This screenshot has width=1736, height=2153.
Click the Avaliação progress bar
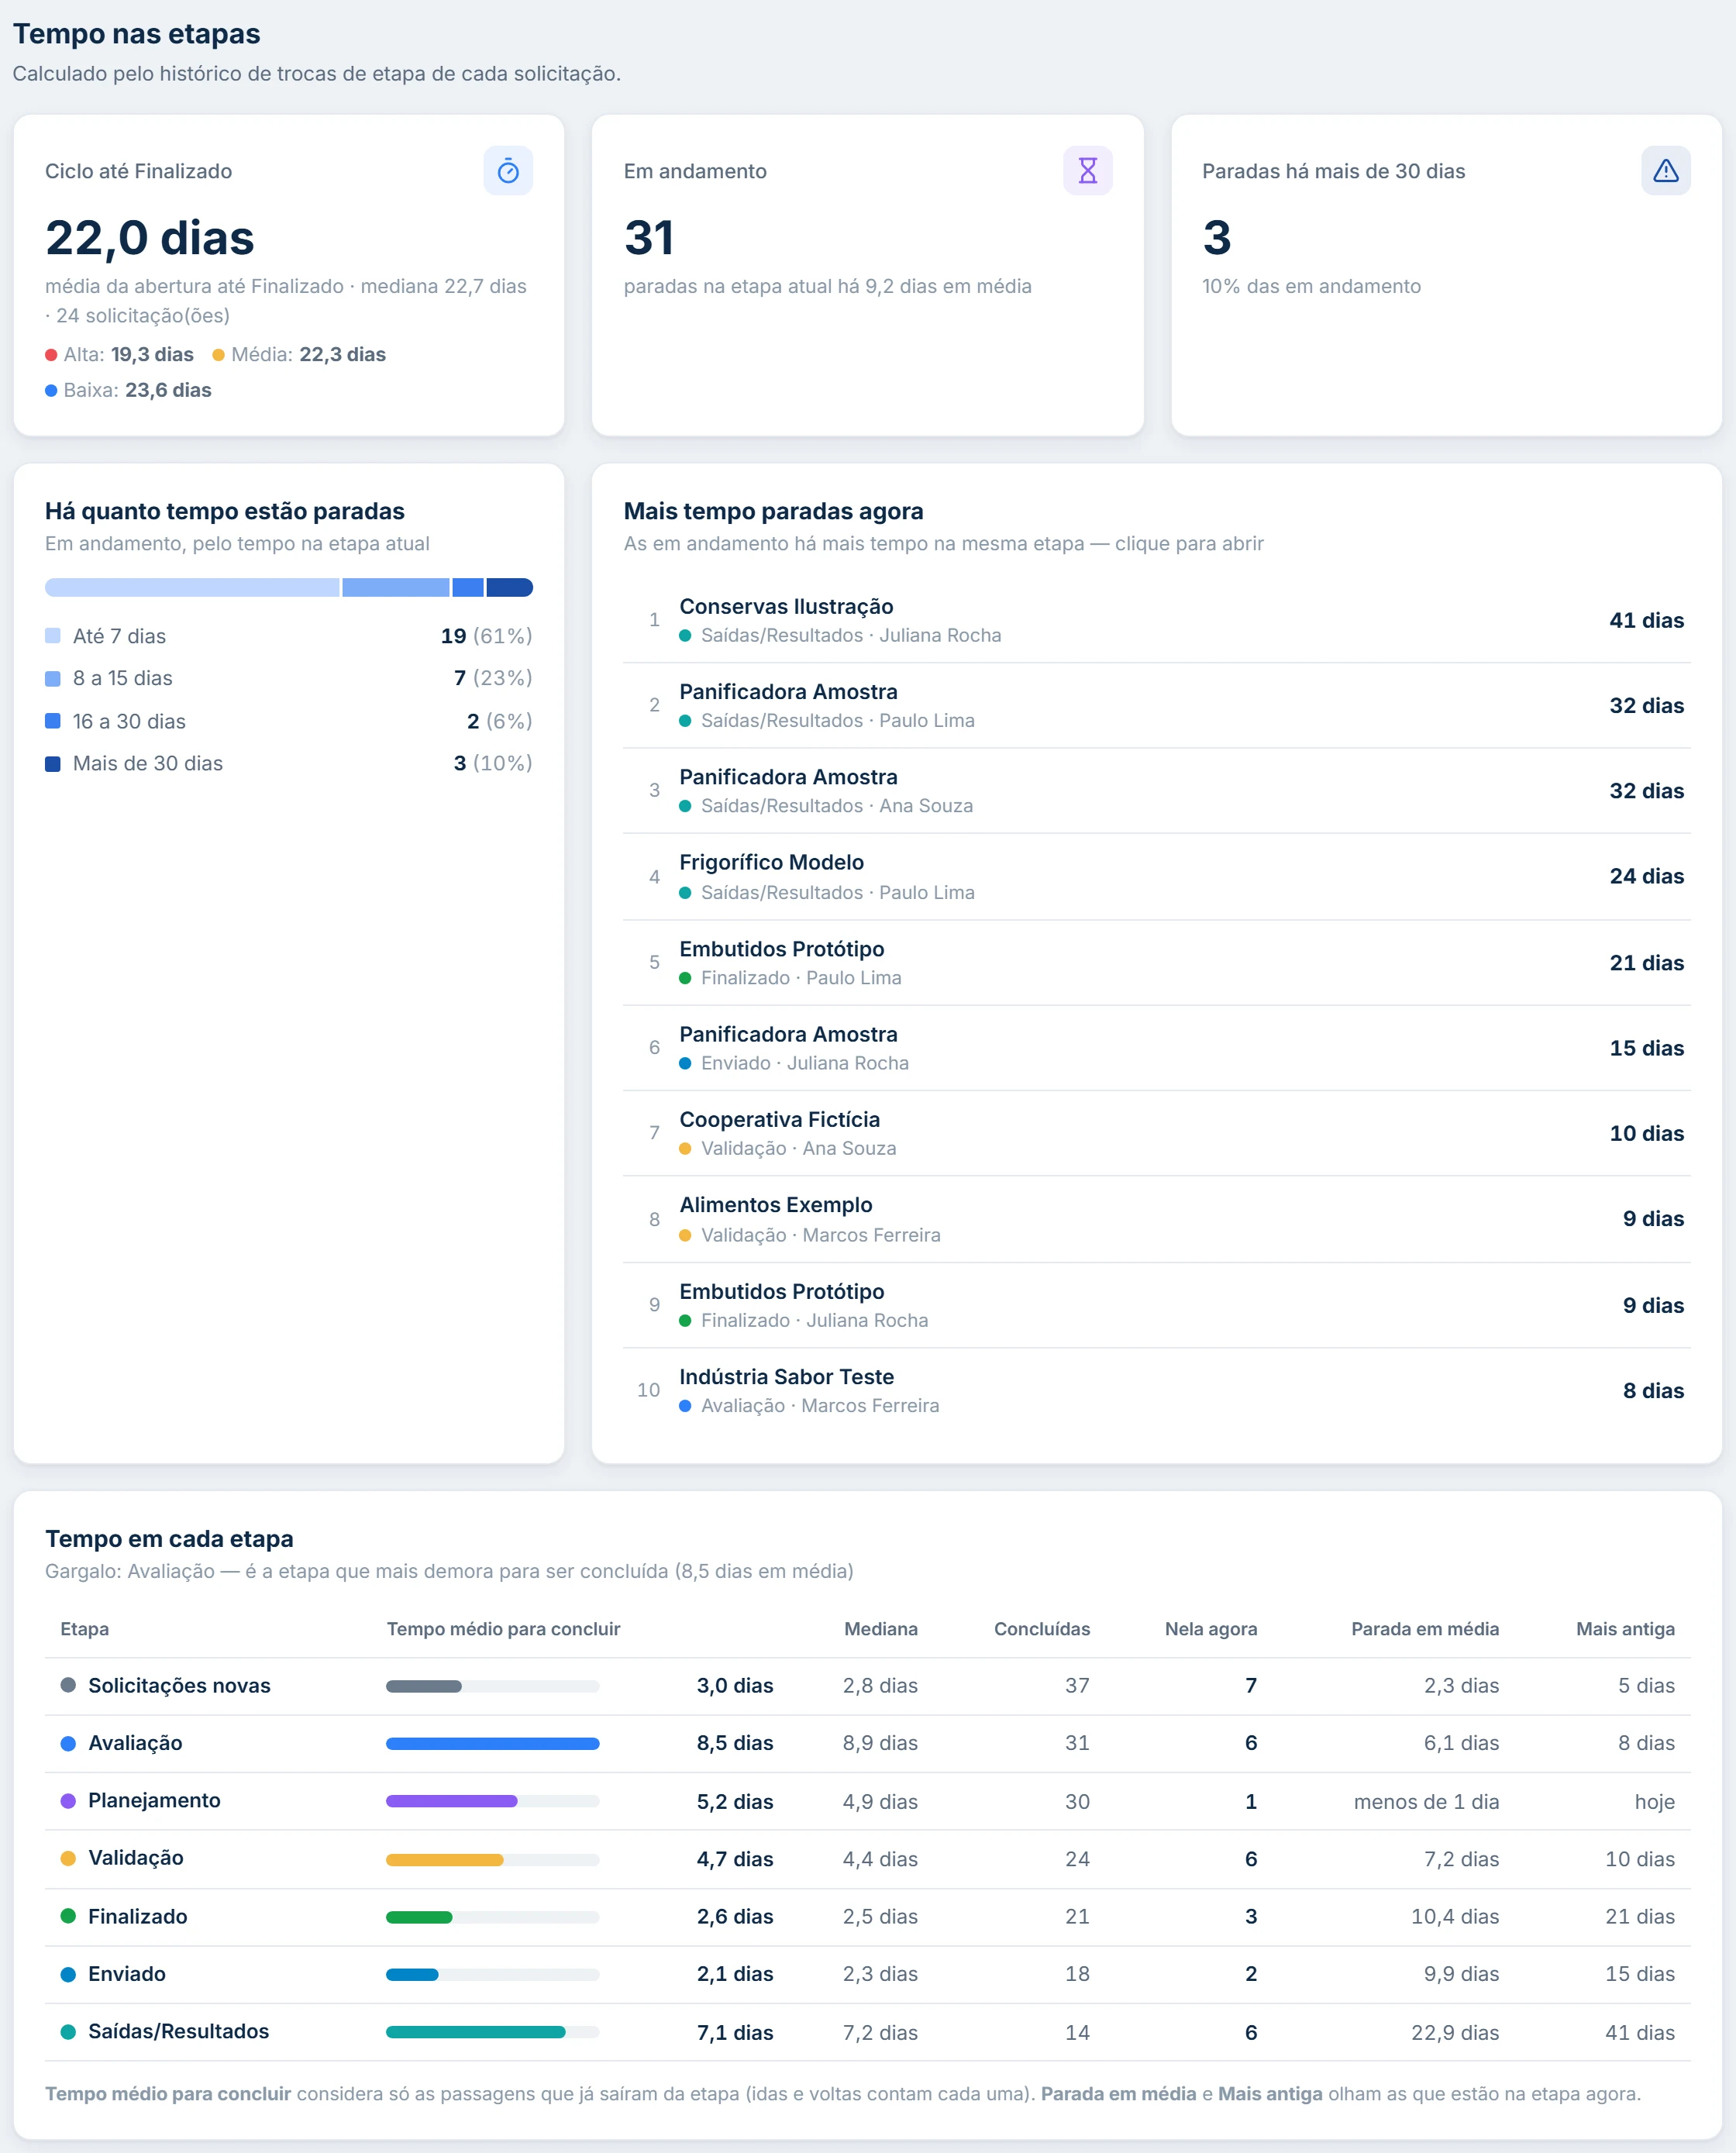point(492,1743)
